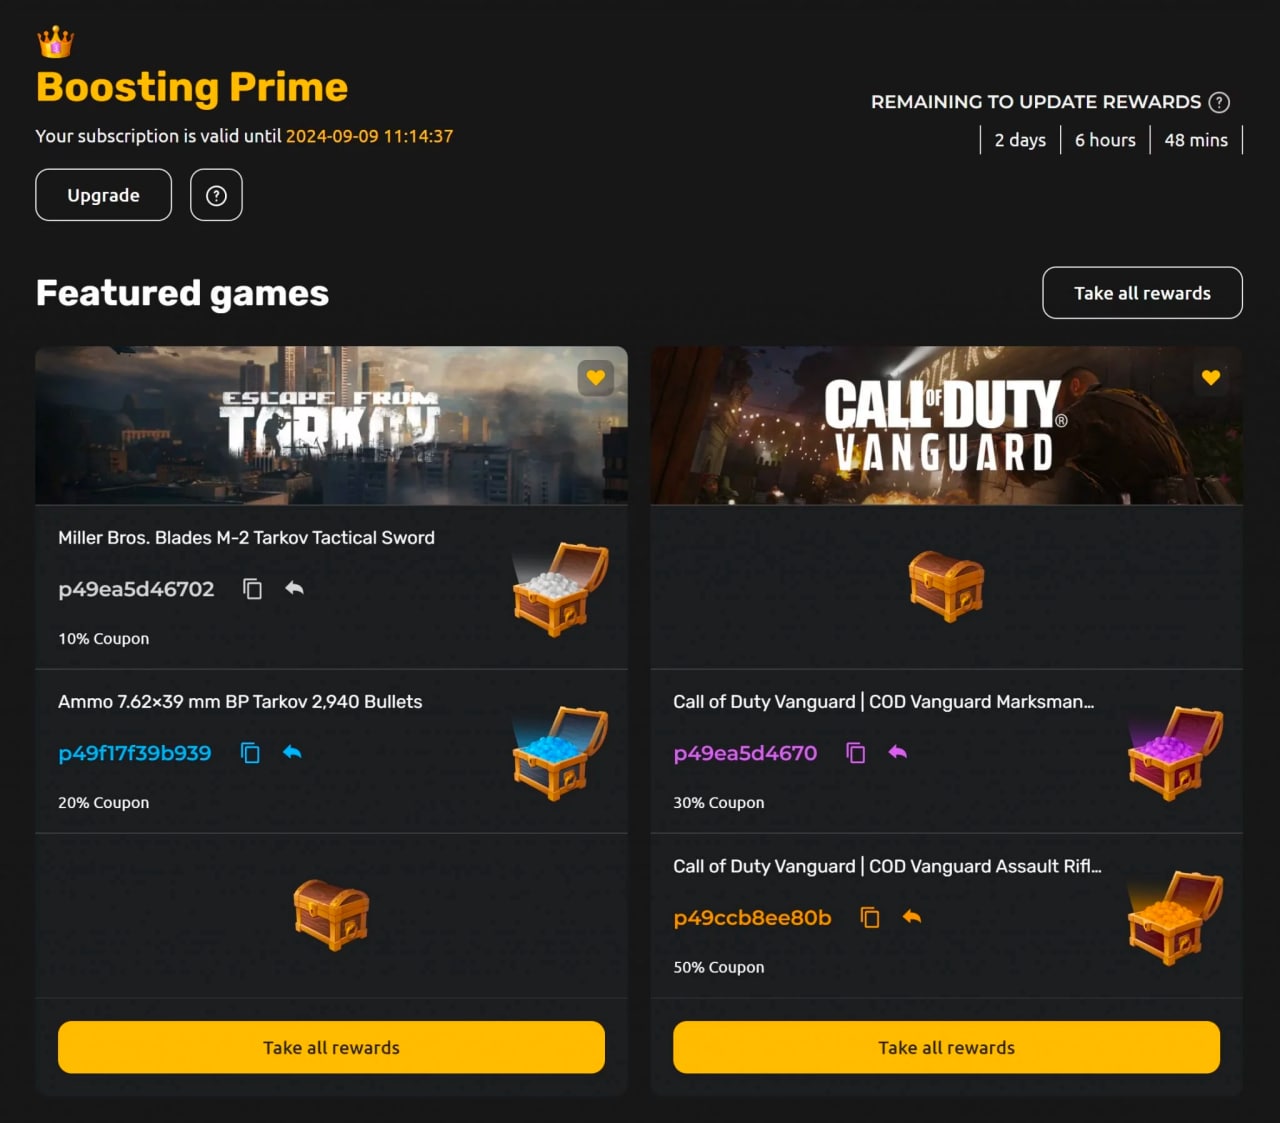Screen dimensions: 1280x1123
Task: Click the share arrow beside p49ea5d46702
Action: tap(294, 589)
